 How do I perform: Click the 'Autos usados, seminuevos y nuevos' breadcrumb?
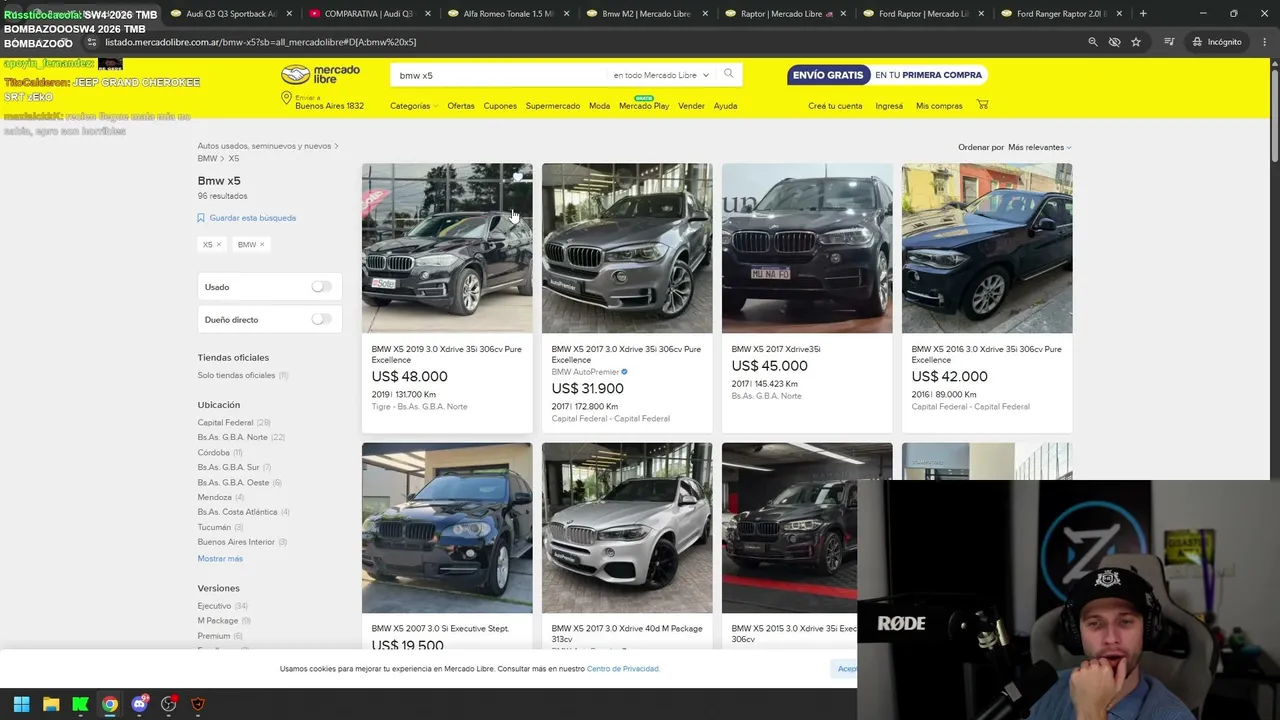click(264, 146)
